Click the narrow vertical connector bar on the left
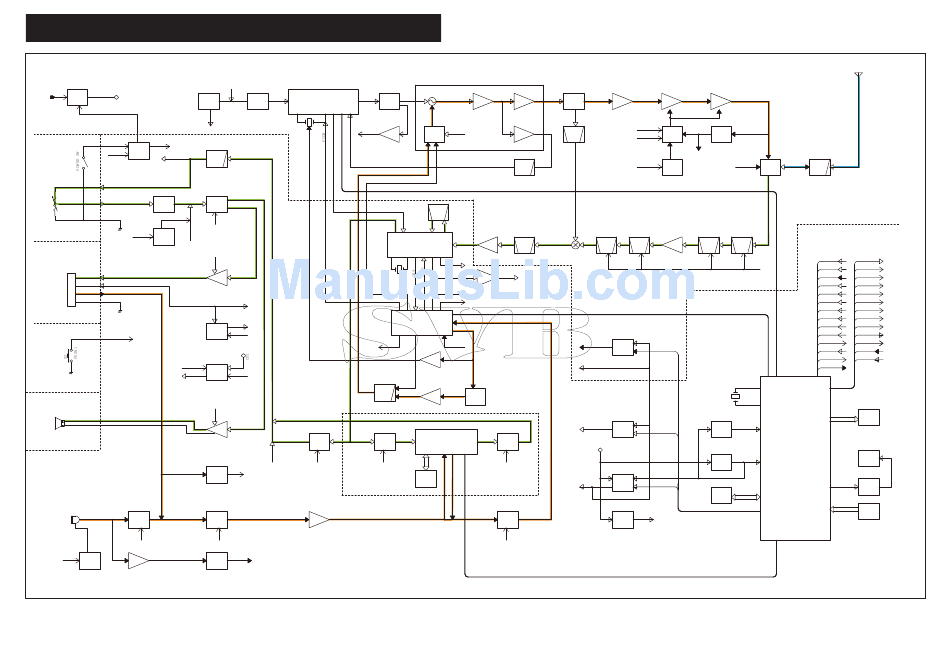Viewport: 950px width, 667px height. pos(71,290)
